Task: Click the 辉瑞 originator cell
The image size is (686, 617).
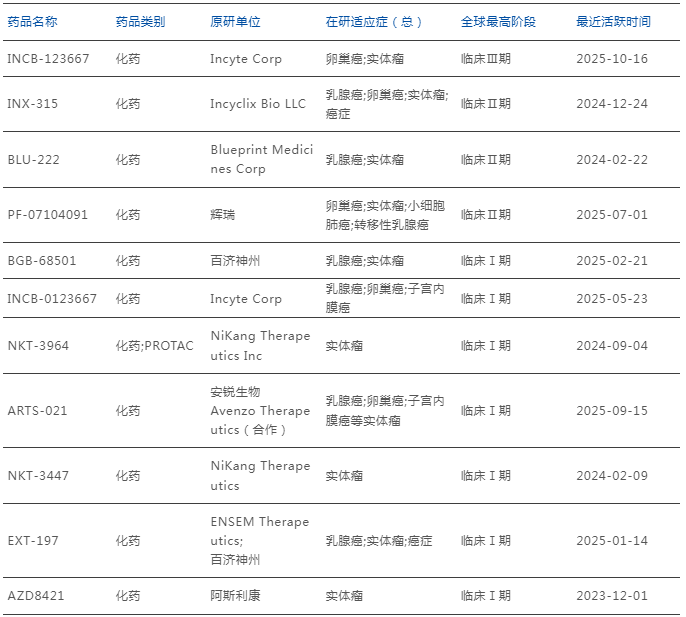Action: [223, 215]
